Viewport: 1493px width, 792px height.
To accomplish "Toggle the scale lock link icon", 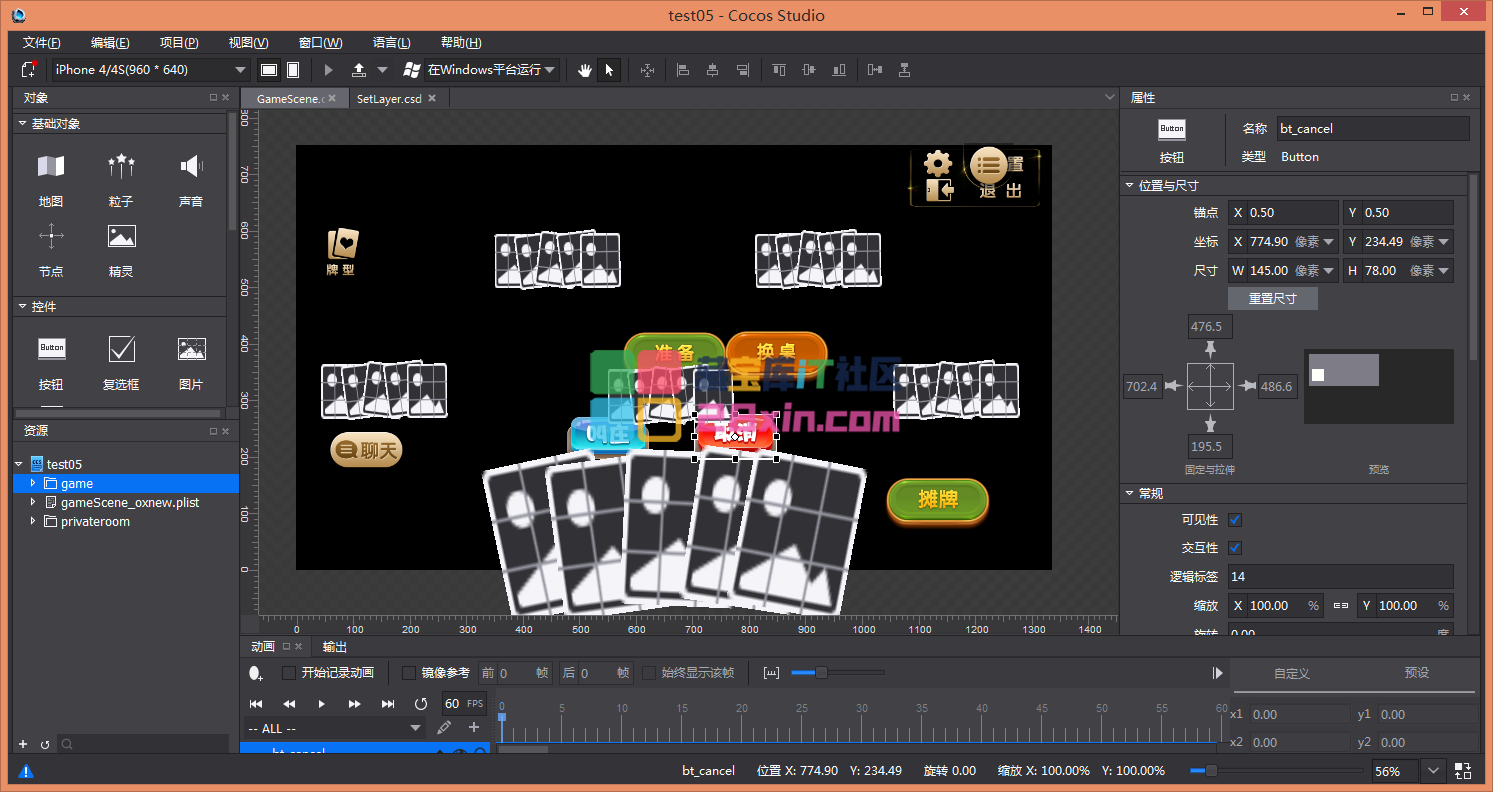I will pyautogui.click(x=1341, y=606).
